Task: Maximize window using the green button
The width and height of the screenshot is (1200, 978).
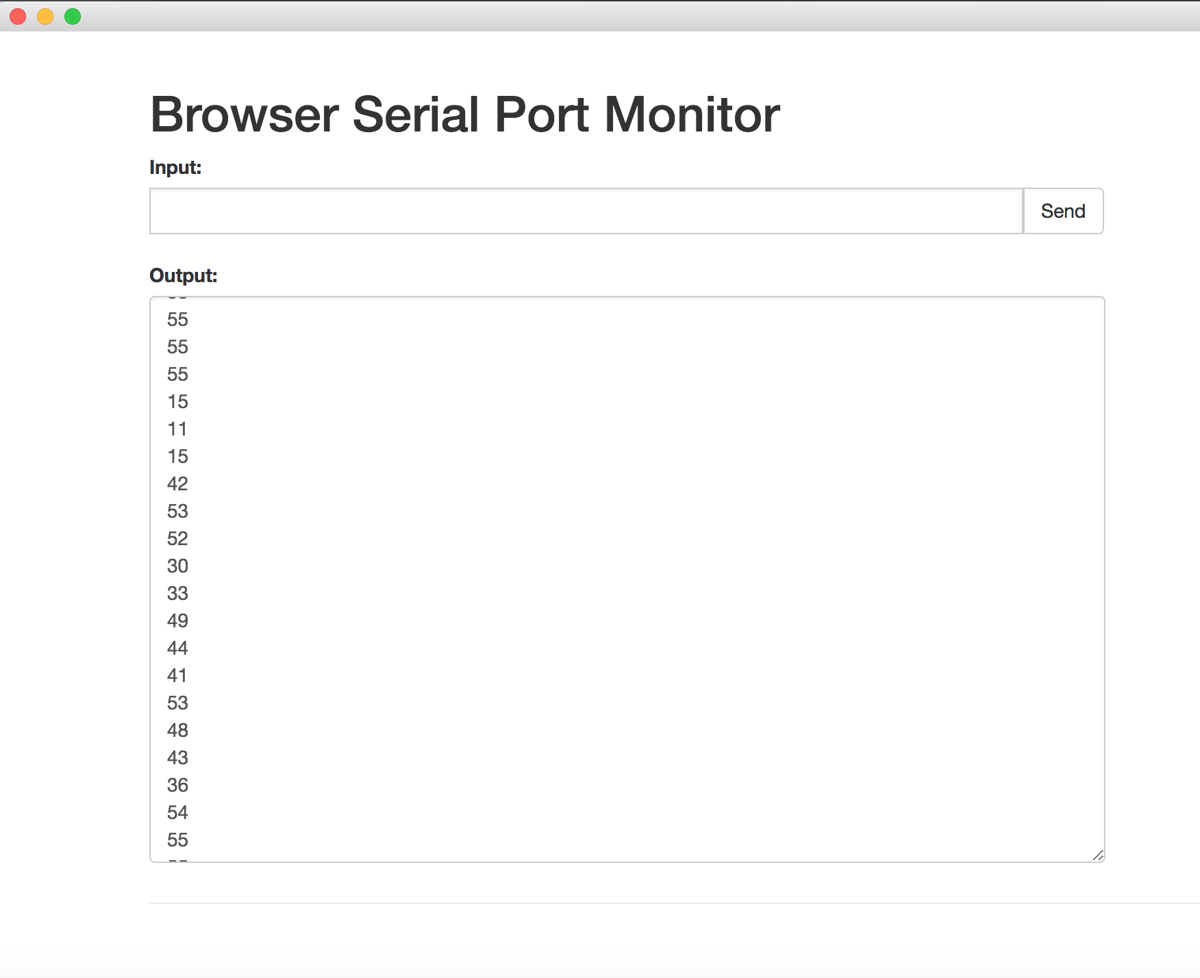Action: [x=73, y=17]
